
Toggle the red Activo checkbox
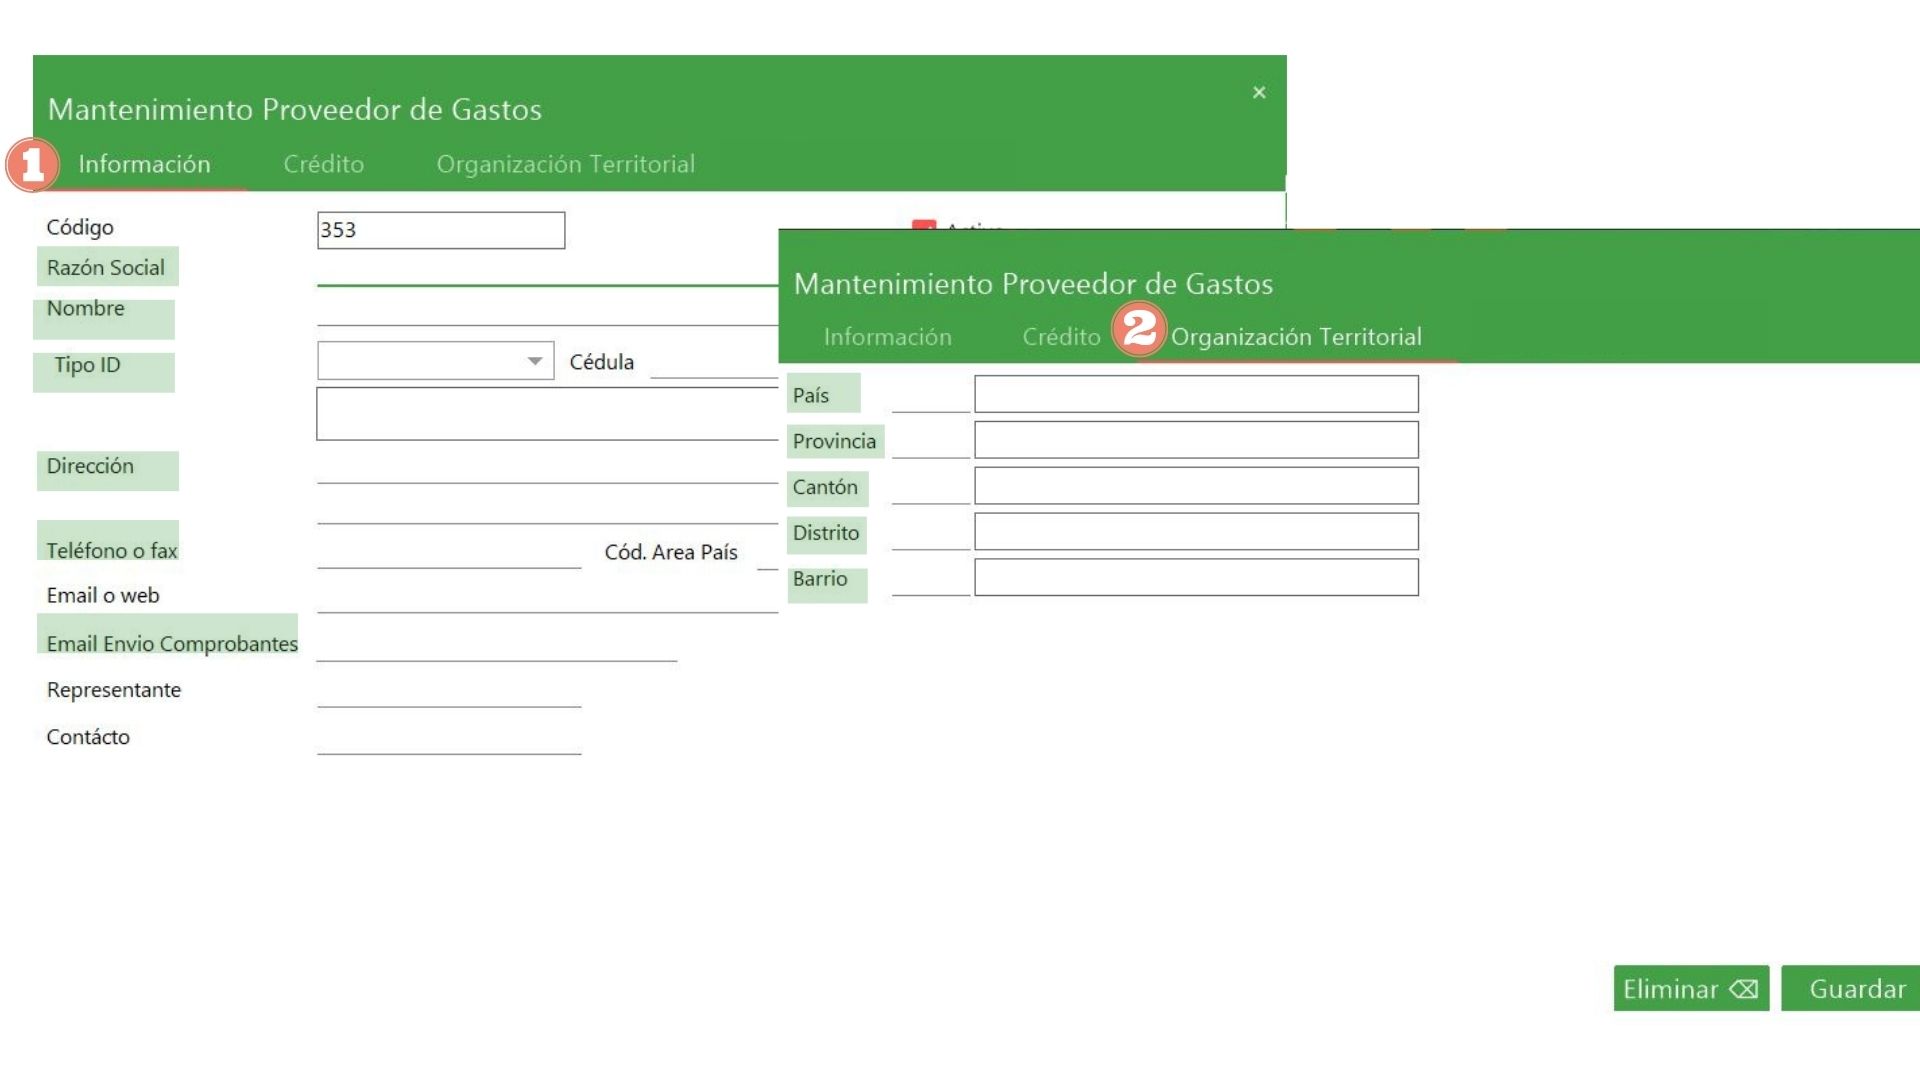coord(923,225)
